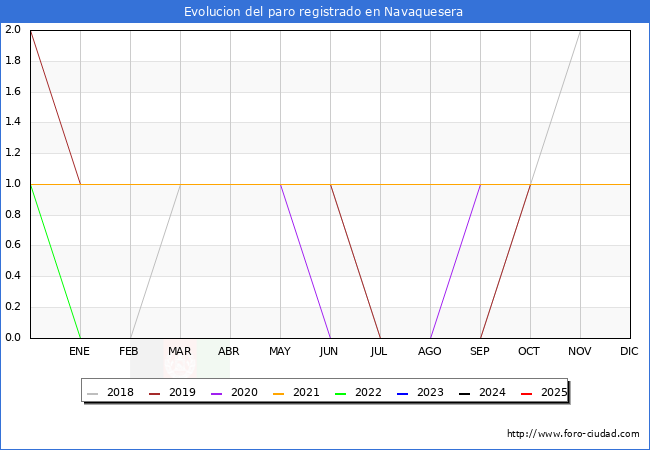The width and height of the screenshot is (650, 450).
Task: Click the gray 2018 line rising between OCT and NOV
Action: click(555, 107)
